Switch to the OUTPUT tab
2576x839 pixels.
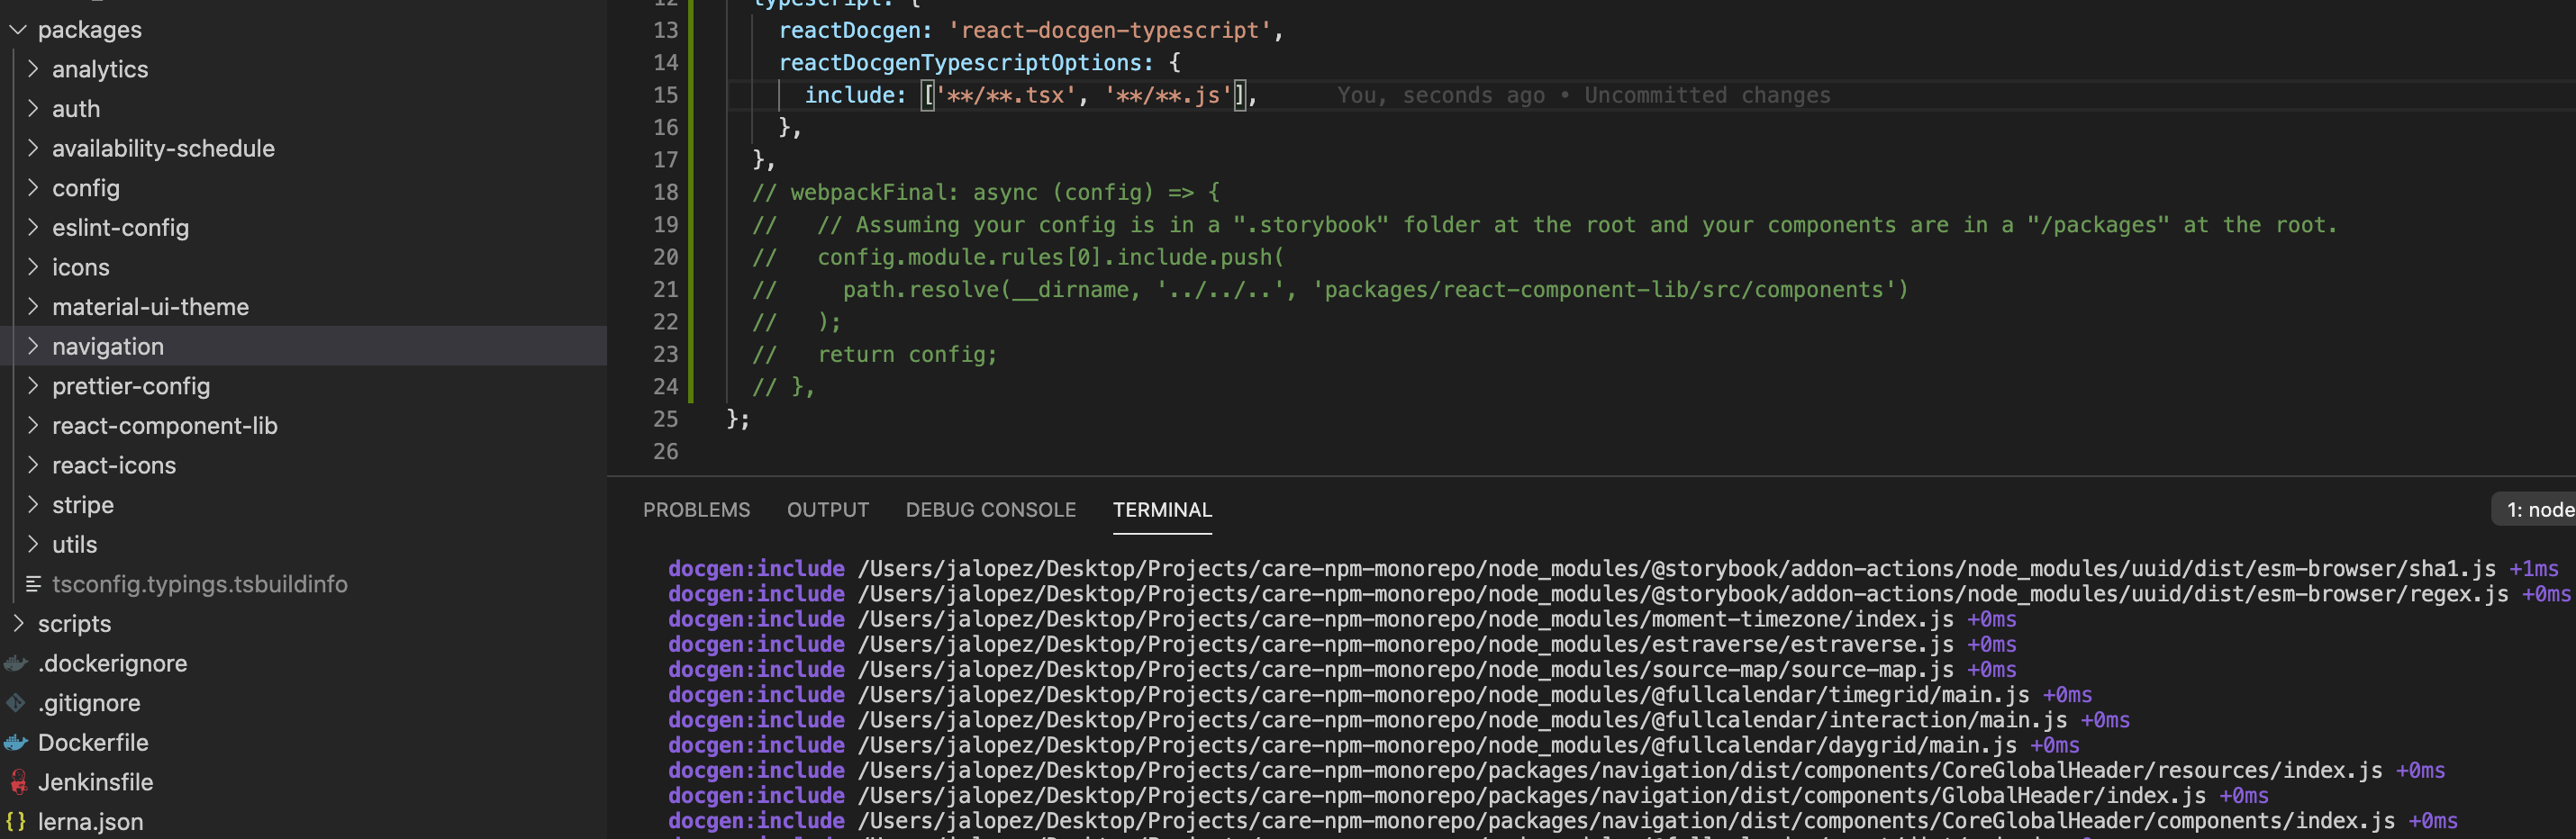[827, 509]
